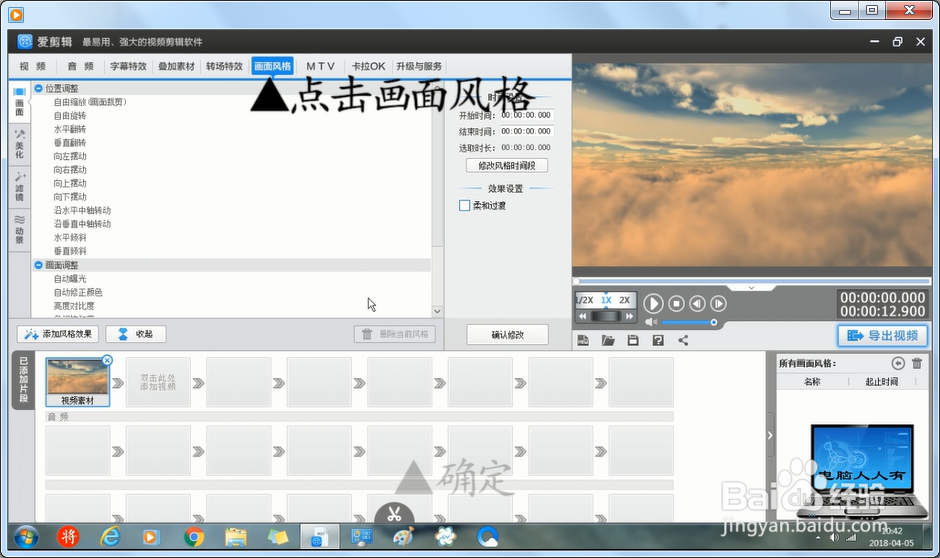Select the 水平翻转 effect
Image resolution: width=940 pixels, height=558 pixels.
(70, 129)
